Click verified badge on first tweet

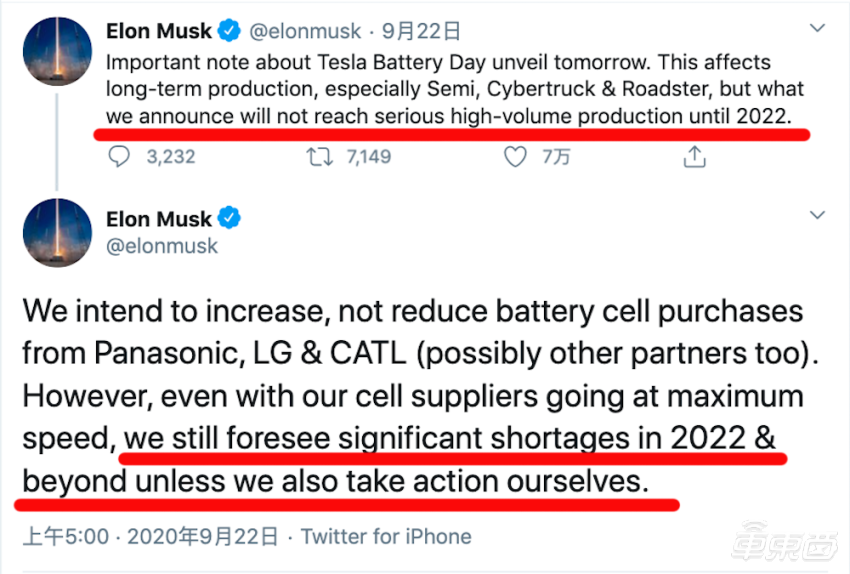pos(230,32)
